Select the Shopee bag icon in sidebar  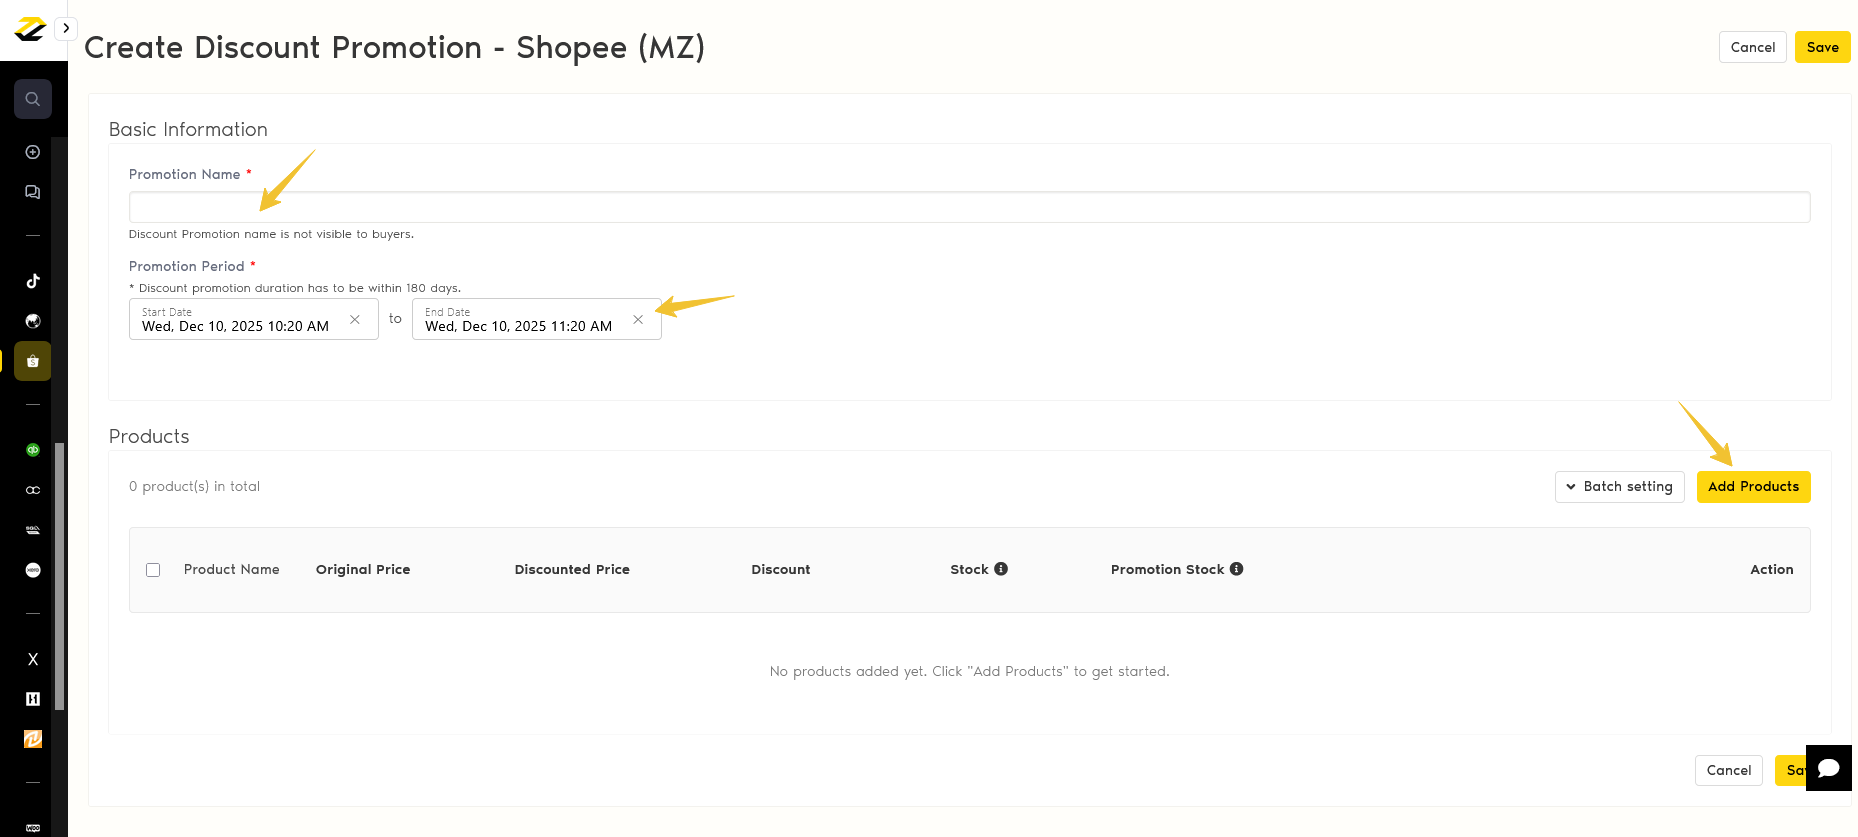point(33,361)
